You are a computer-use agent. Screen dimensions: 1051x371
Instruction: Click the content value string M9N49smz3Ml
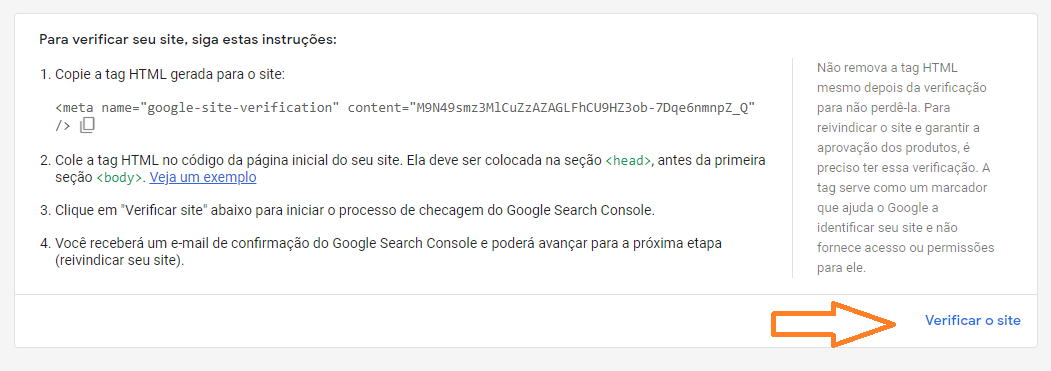(x=582, y=107)
